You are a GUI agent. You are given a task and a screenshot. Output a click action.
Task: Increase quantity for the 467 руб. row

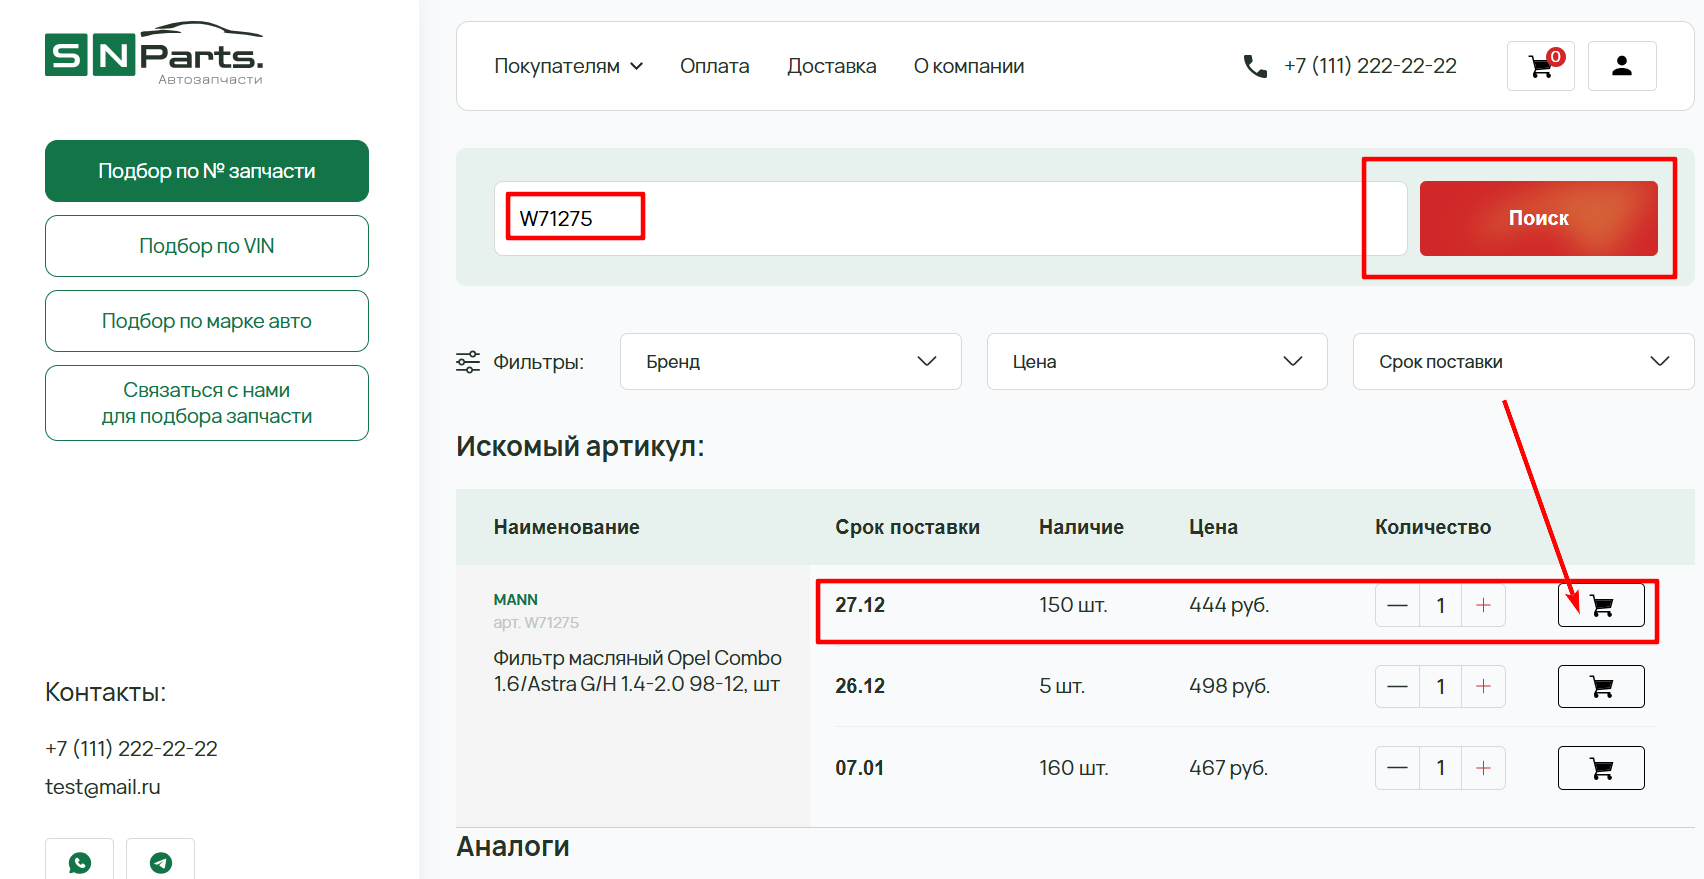point(1483,768)
